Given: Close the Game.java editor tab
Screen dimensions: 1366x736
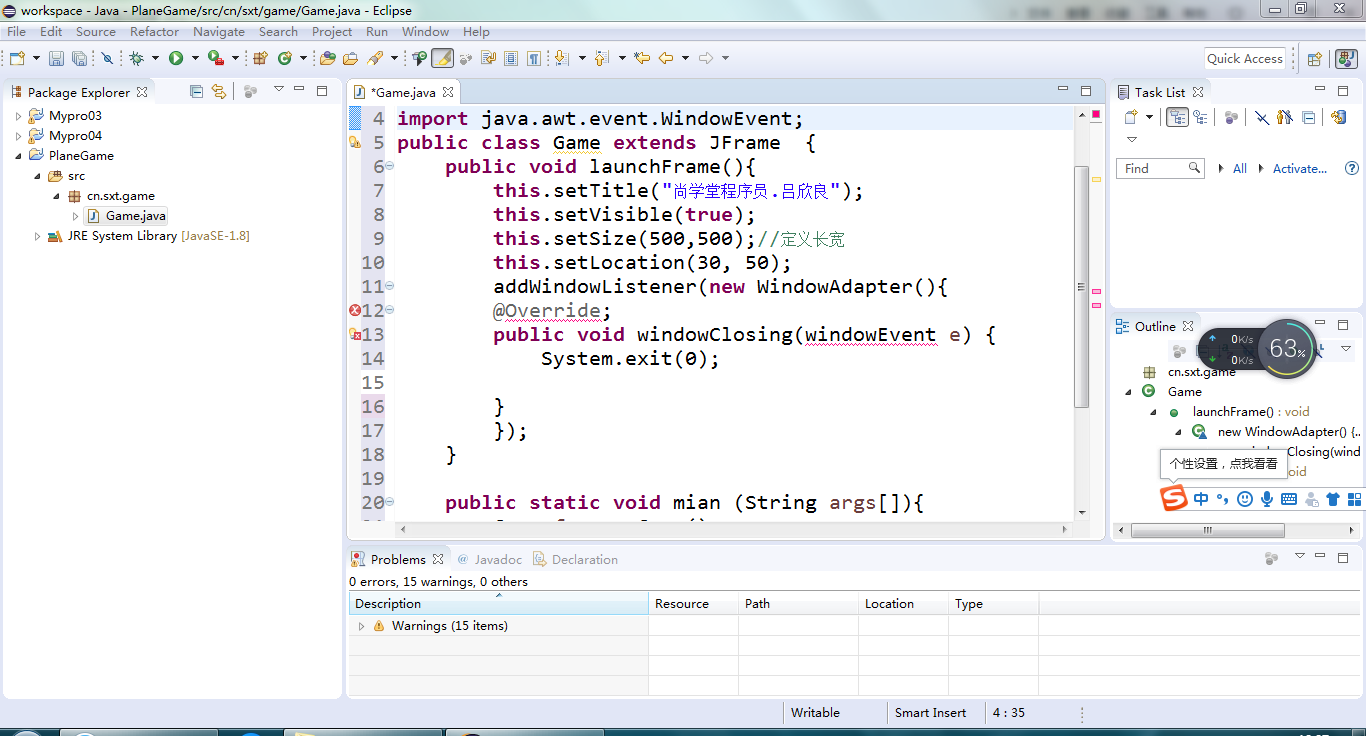Looking at the screenshot, I should click(448, 92).
